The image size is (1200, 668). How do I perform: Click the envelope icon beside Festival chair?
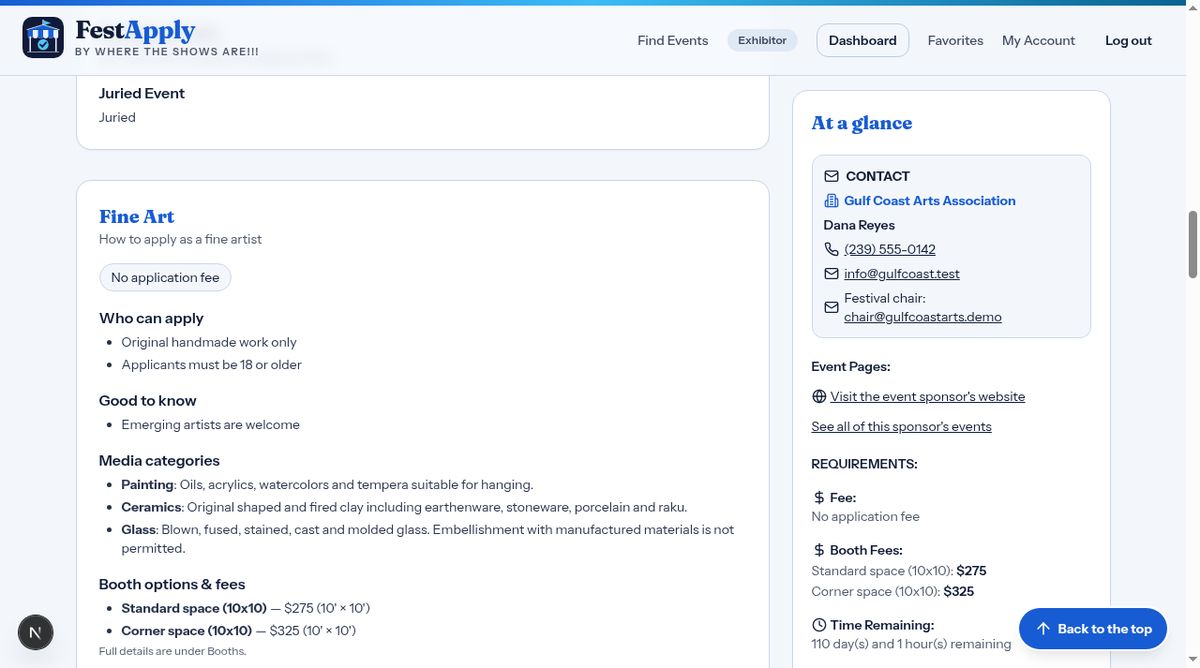pyautogui.click(x=831, y=308)
